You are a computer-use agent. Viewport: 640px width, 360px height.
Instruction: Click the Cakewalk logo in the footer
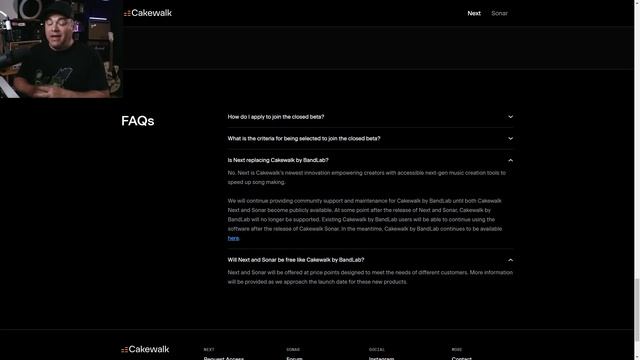145,349
